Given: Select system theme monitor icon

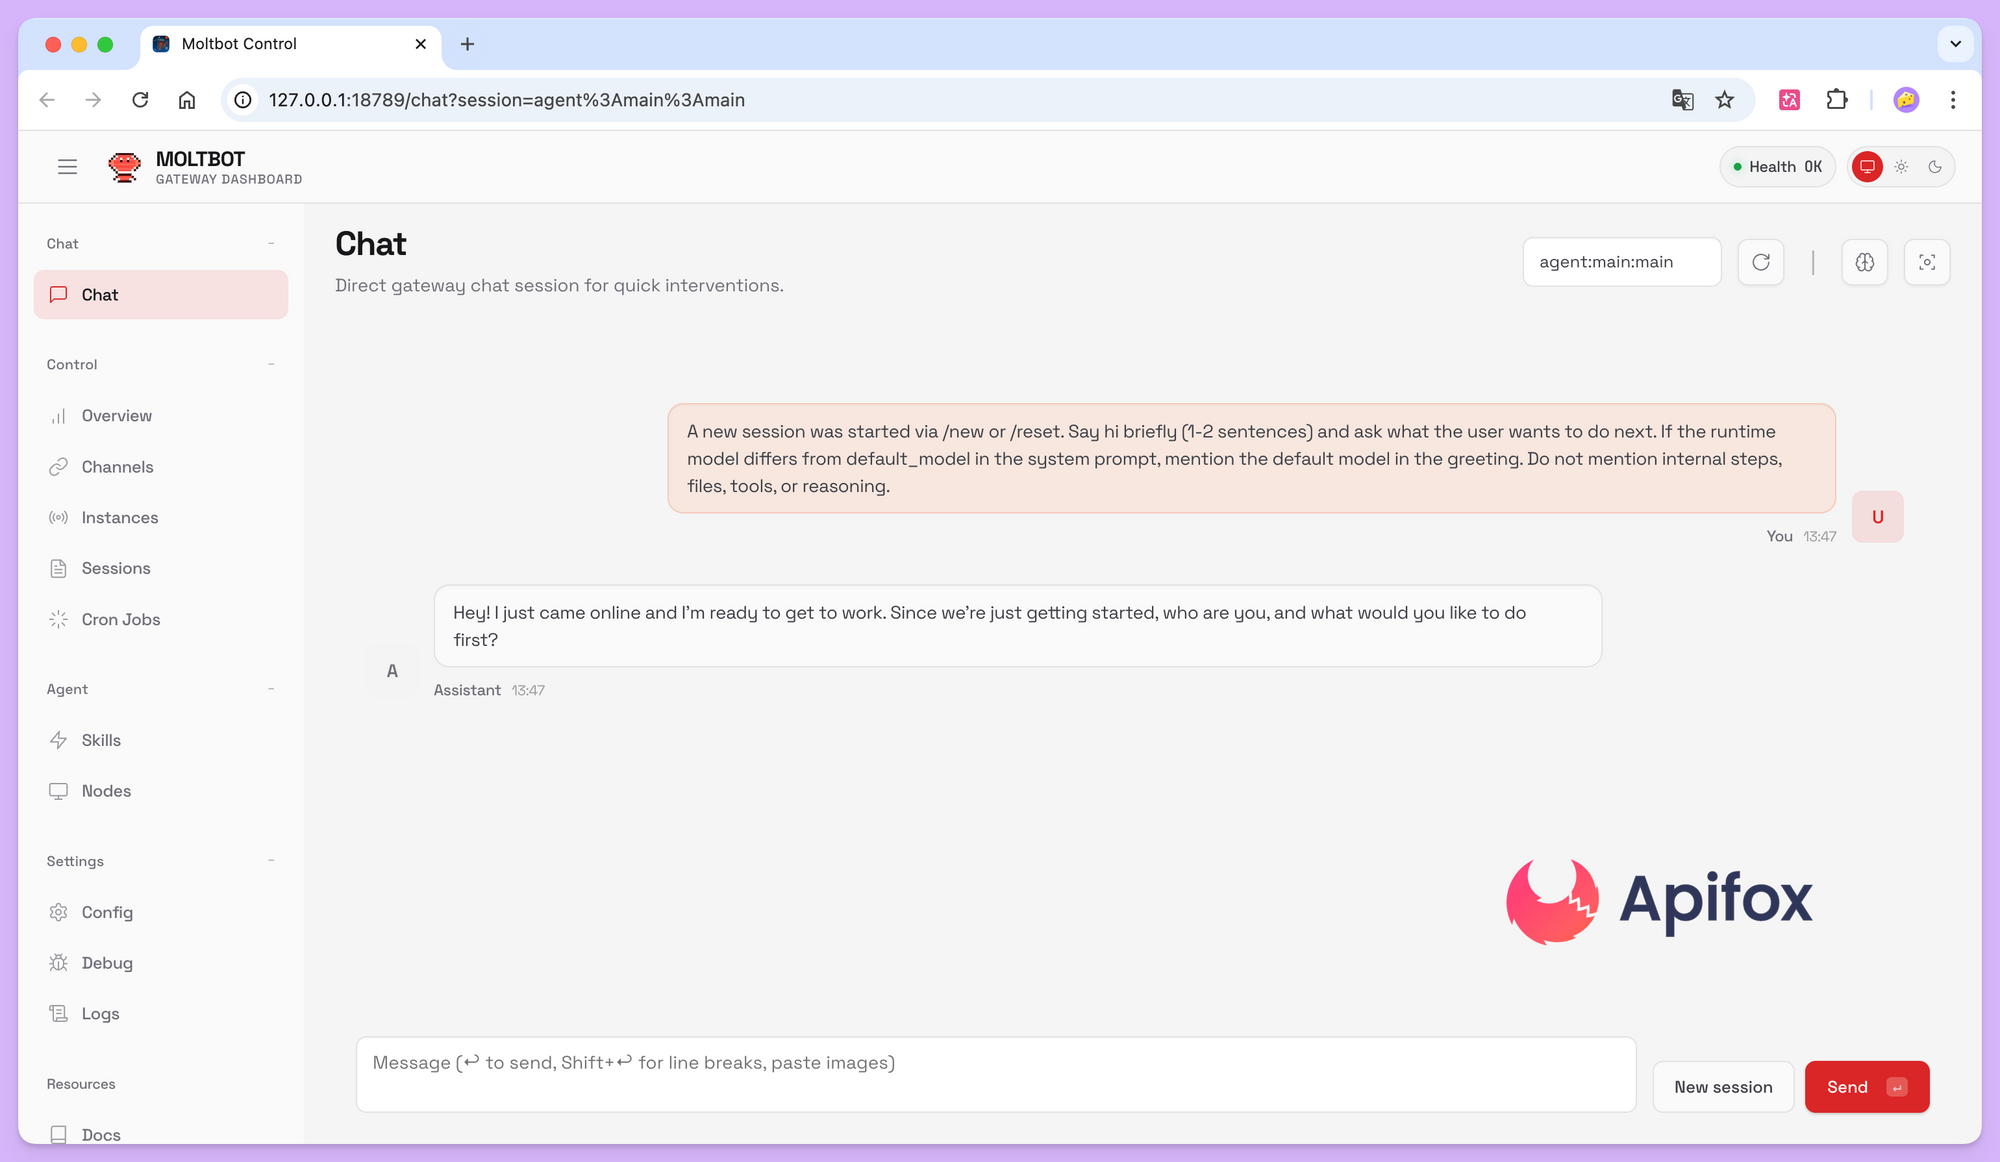Looking at the screenshot, I should click(1867, 167).
